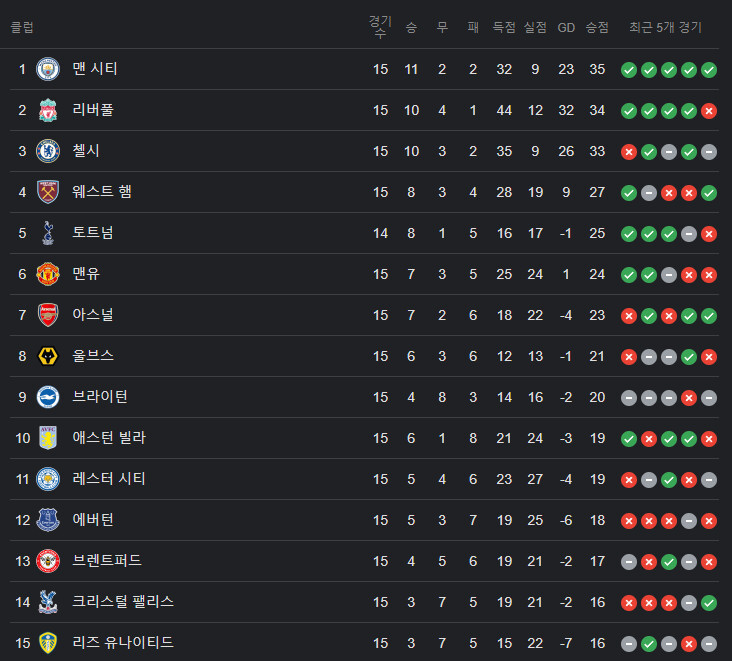Click the 승점 column header
Image resolution: width=732 pixels, height=661 pixels.
(597, 28)
